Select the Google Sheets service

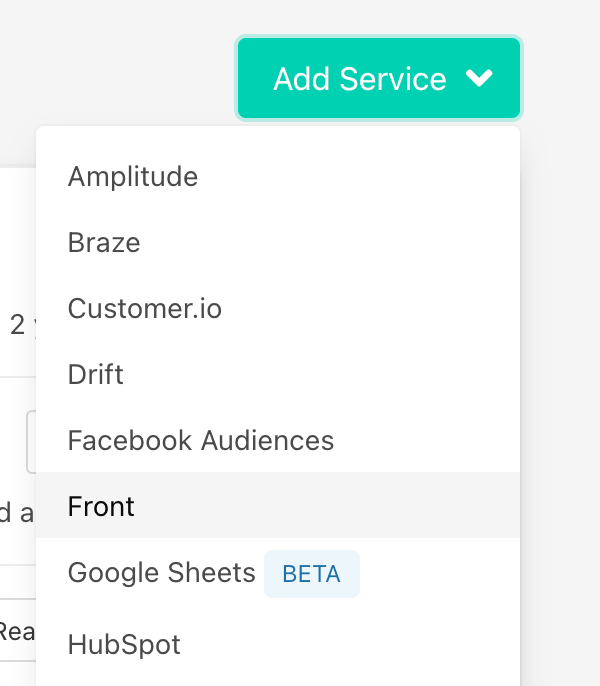pos(162,573)
